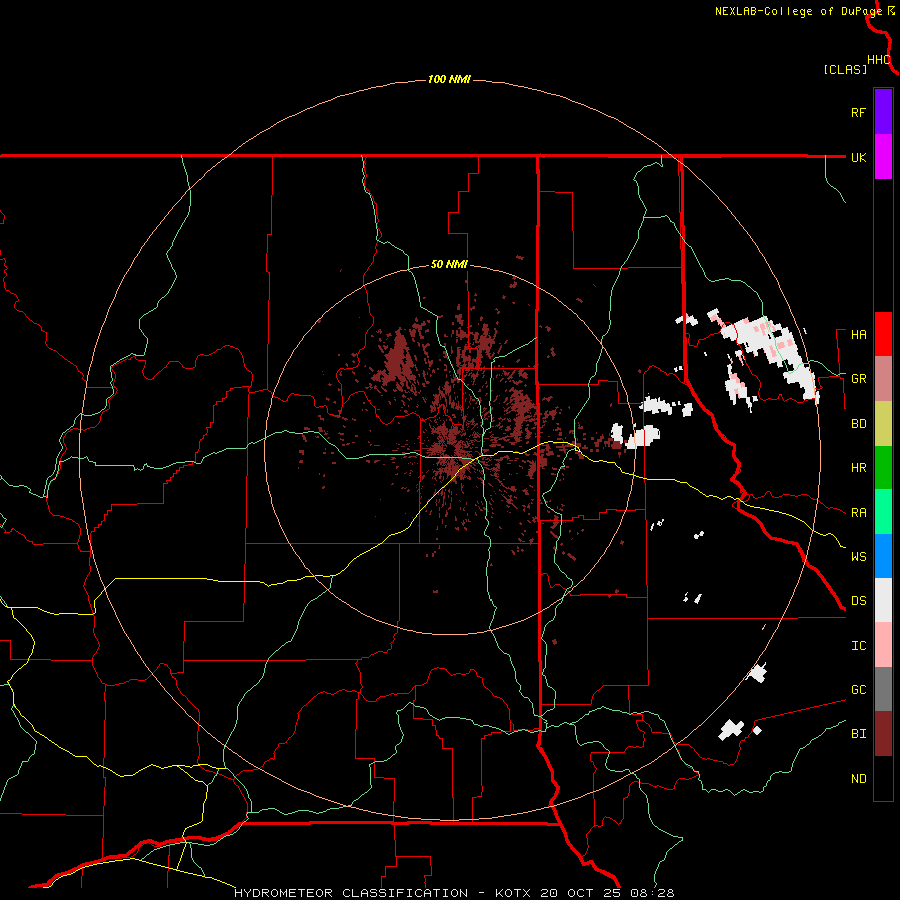Click the DS white legend swatch
Image resolution: width=900 pixels, height=900 pixels.
pyautogui.click(x=883, y=600)
